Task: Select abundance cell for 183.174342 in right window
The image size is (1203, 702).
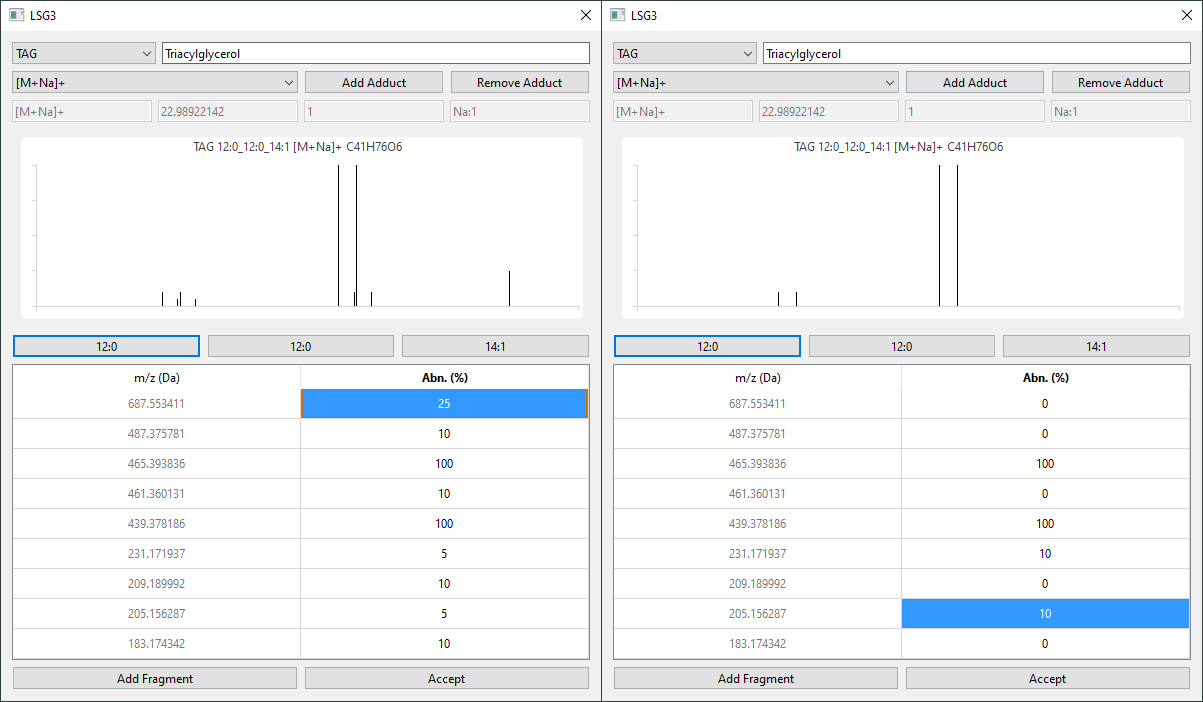Action: [1045, 643]
